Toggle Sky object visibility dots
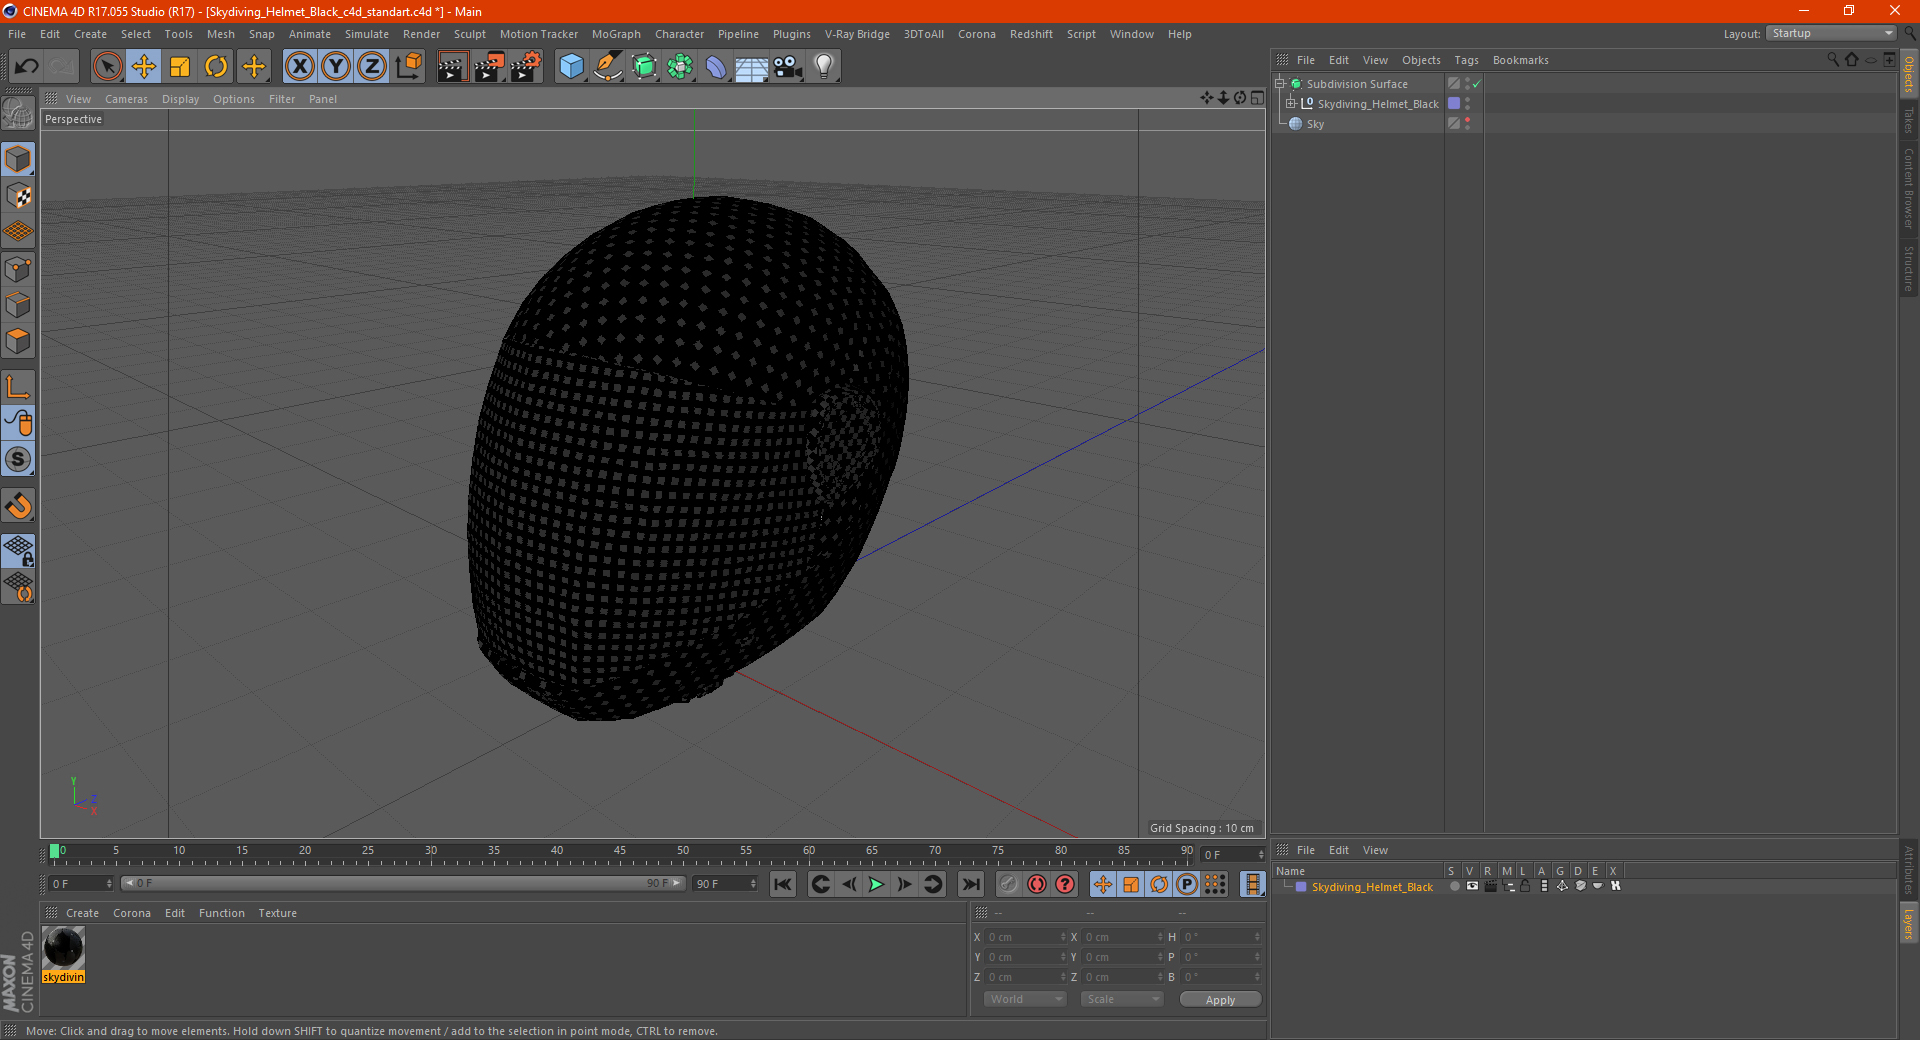This screenshot has height=1040, width=1920. coord(1467,123)
